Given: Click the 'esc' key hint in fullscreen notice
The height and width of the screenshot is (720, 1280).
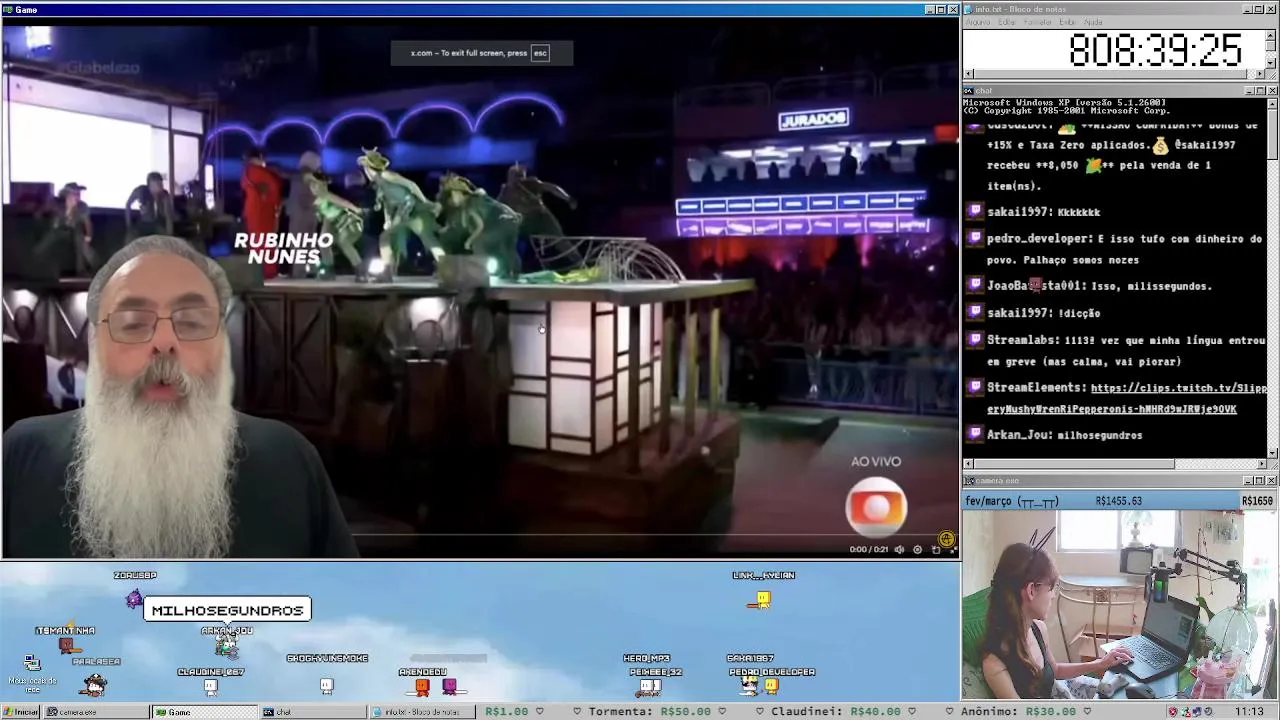Looking at the screenshot, I should (540, 53).
